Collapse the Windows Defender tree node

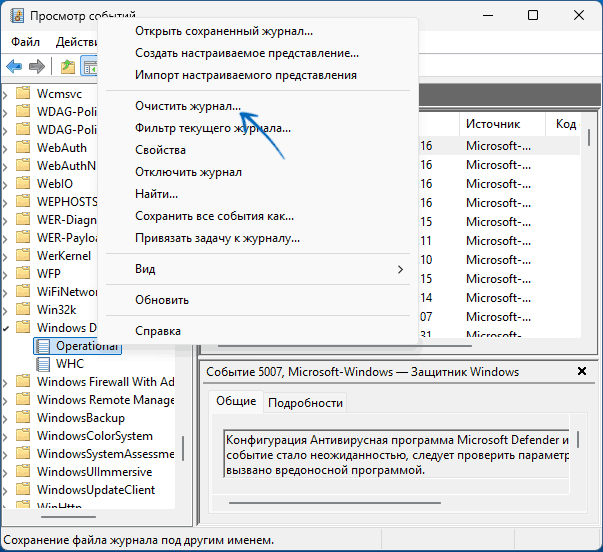5,329
